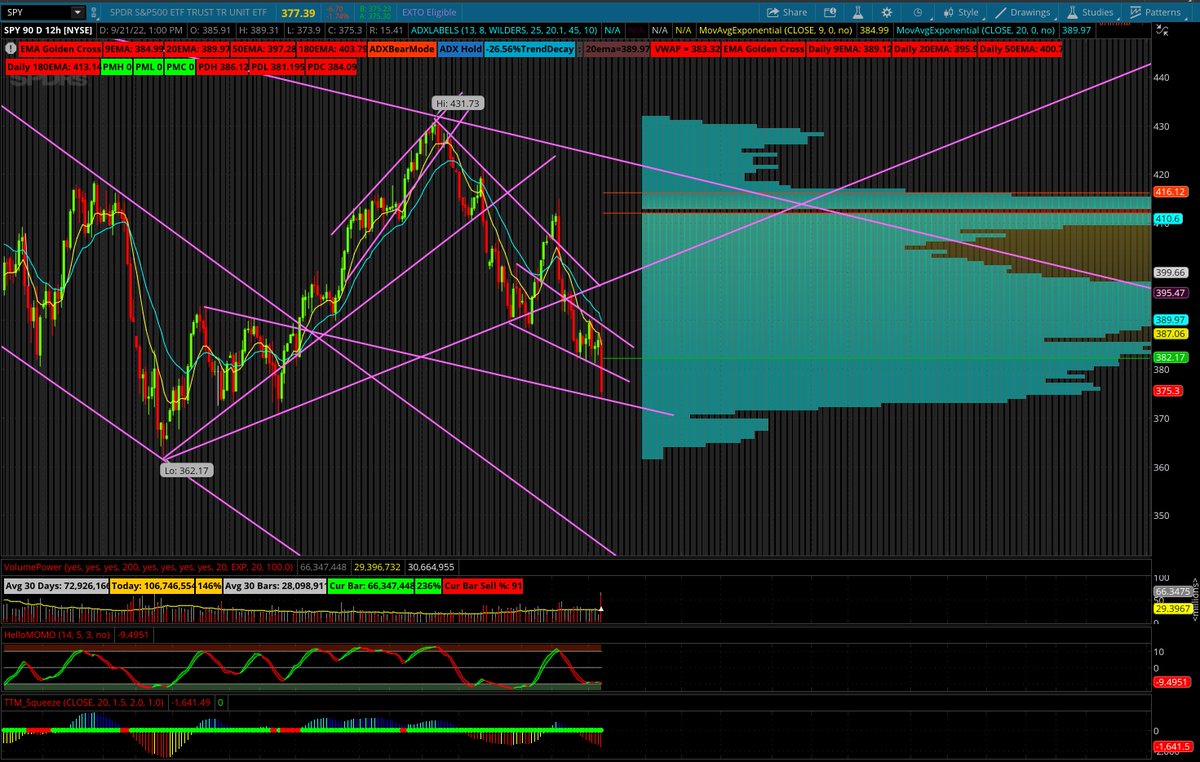
Task: Click the flask icon next to Share
Action: tap(858, 13)
